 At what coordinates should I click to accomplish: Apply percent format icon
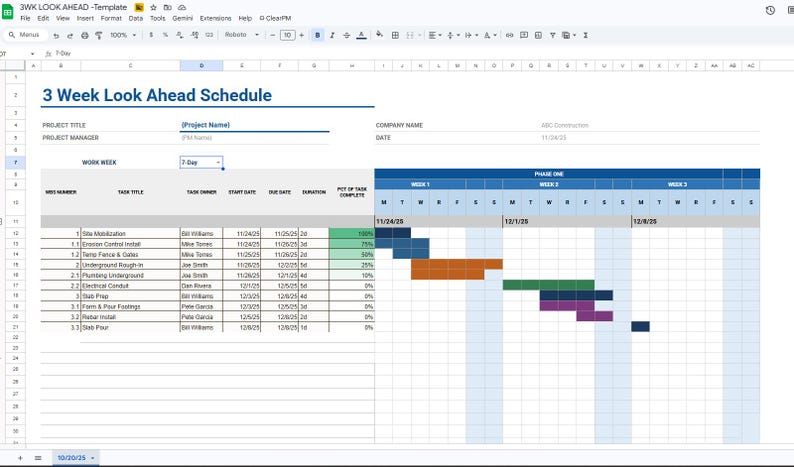tap(165, 35)
